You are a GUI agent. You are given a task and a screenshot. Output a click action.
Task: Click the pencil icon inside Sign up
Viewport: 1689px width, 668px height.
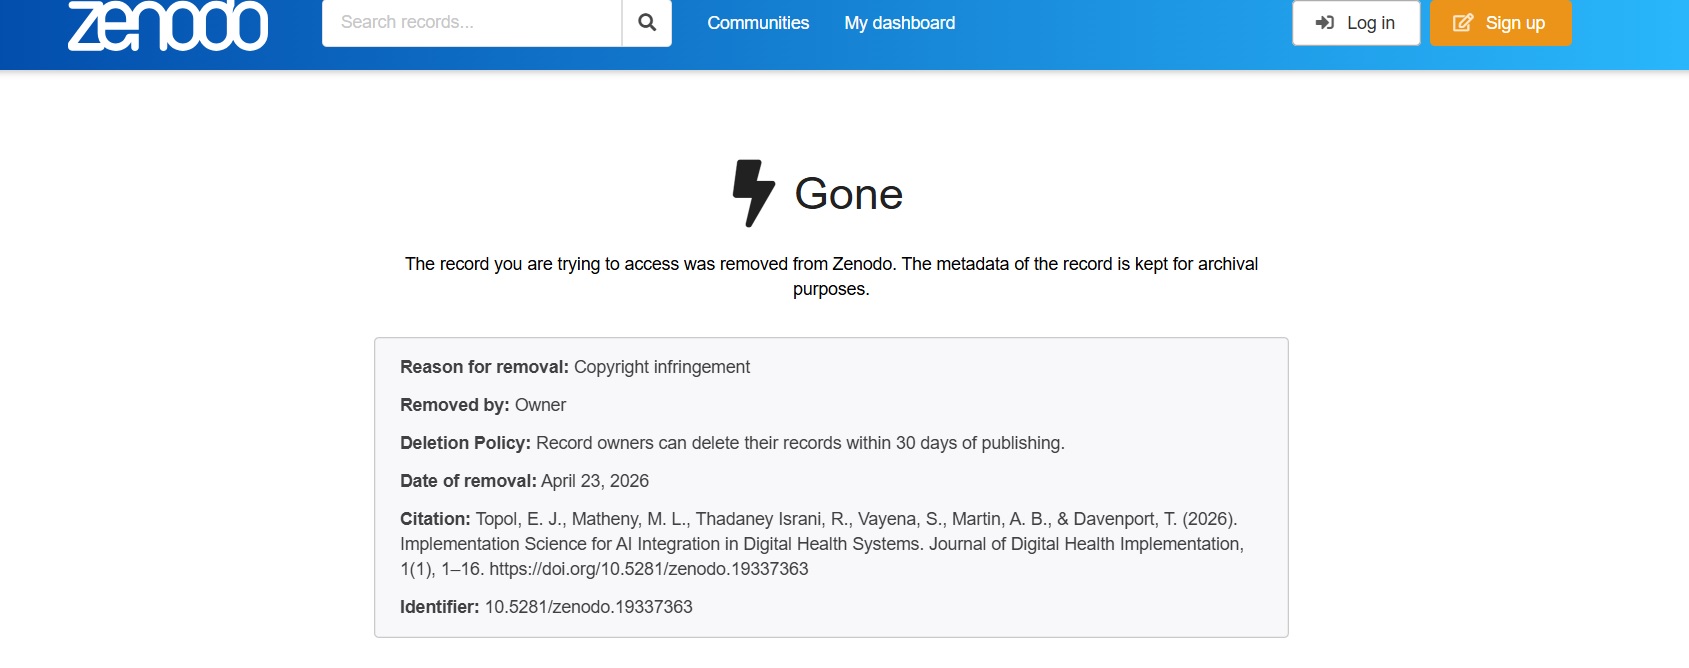coord(1462,23)
